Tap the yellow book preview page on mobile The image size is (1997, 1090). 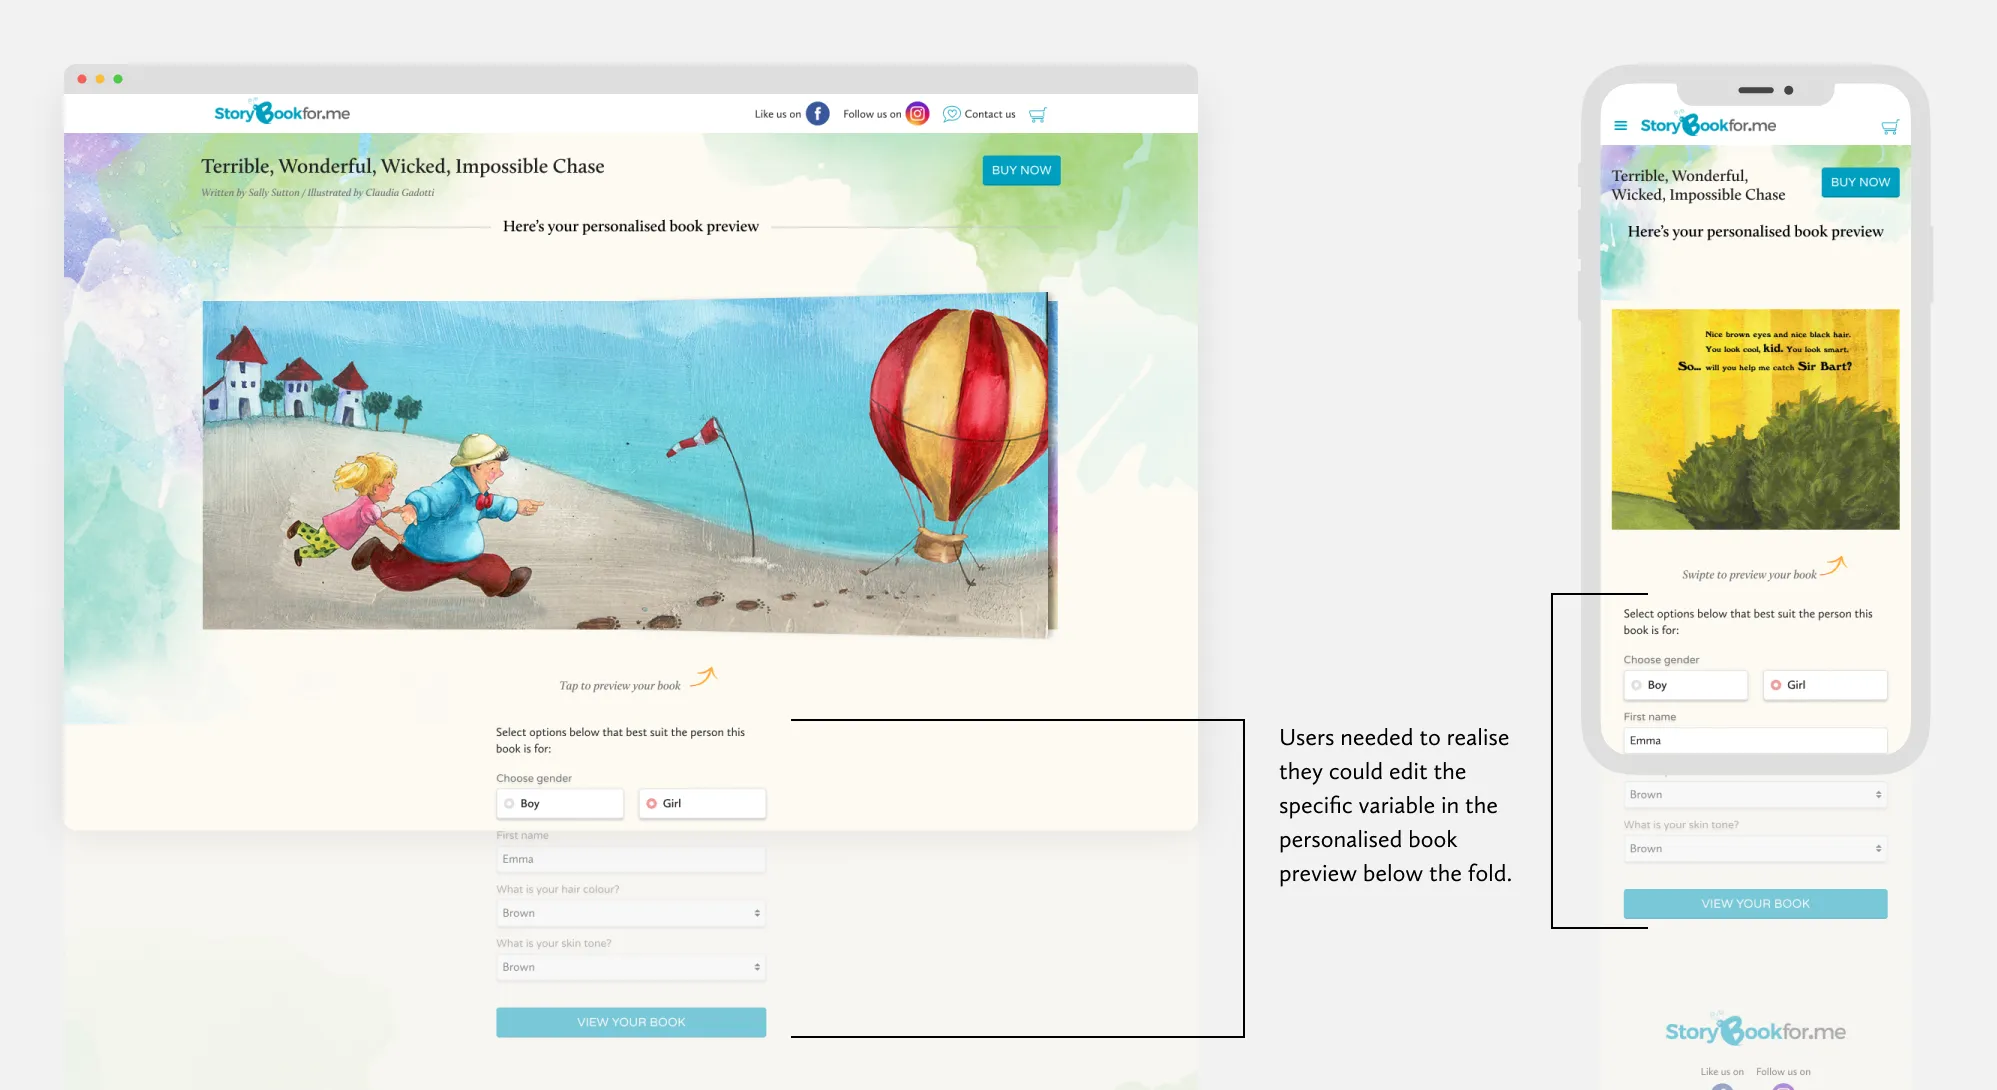click(x=1755, y=419)
